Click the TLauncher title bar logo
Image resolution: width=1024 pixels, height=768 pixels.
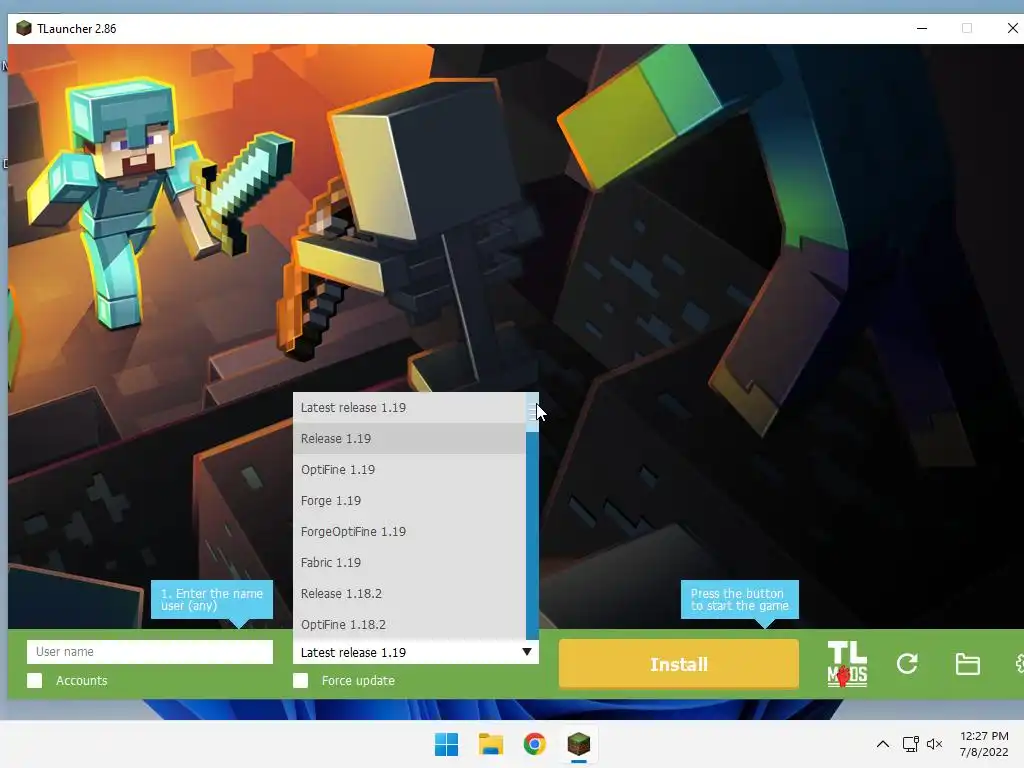pos(24,28)
